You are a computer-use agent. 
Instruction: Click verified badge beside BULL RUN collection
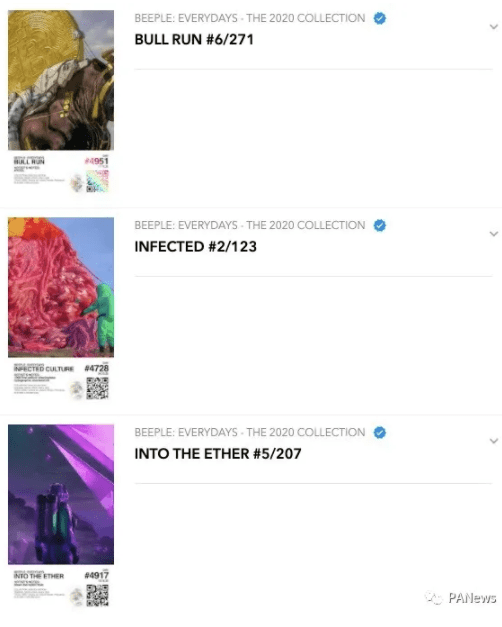pos(380,18)
